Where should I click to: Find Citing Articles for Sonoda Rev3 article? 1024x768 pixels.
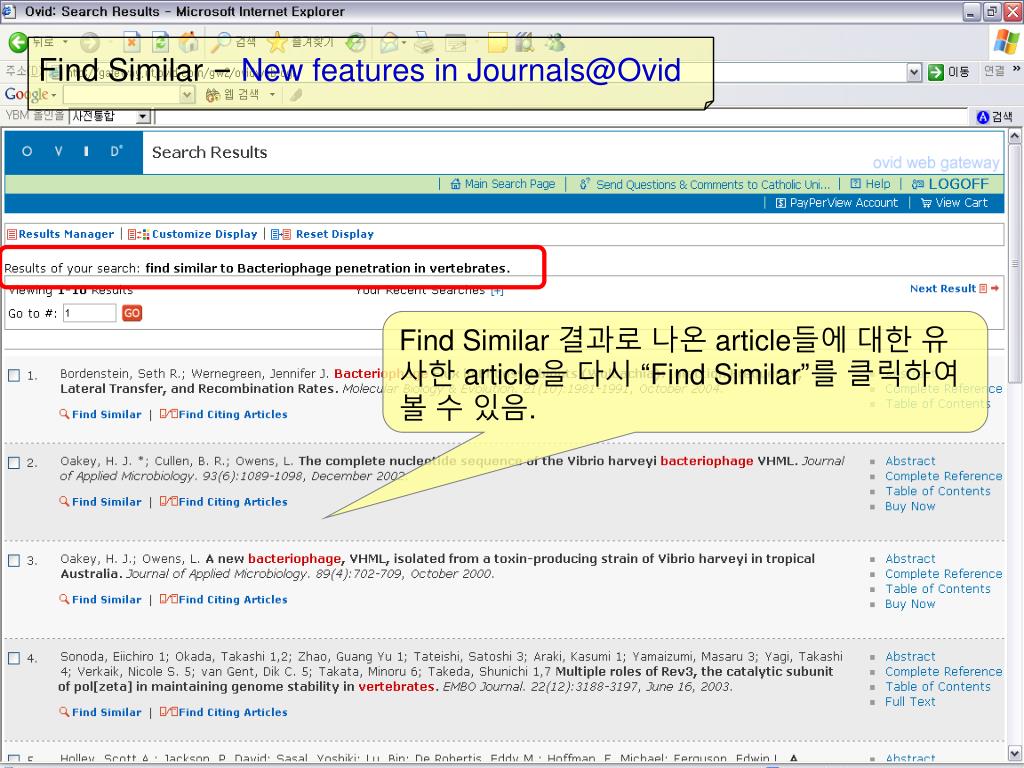tap(224, 712)
